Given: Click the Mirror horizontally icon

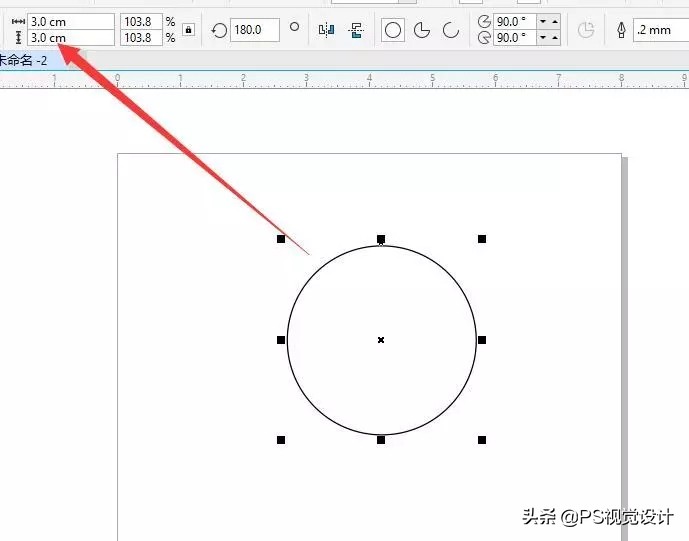Looking at the screenshot, I should [x=325, y=30].
